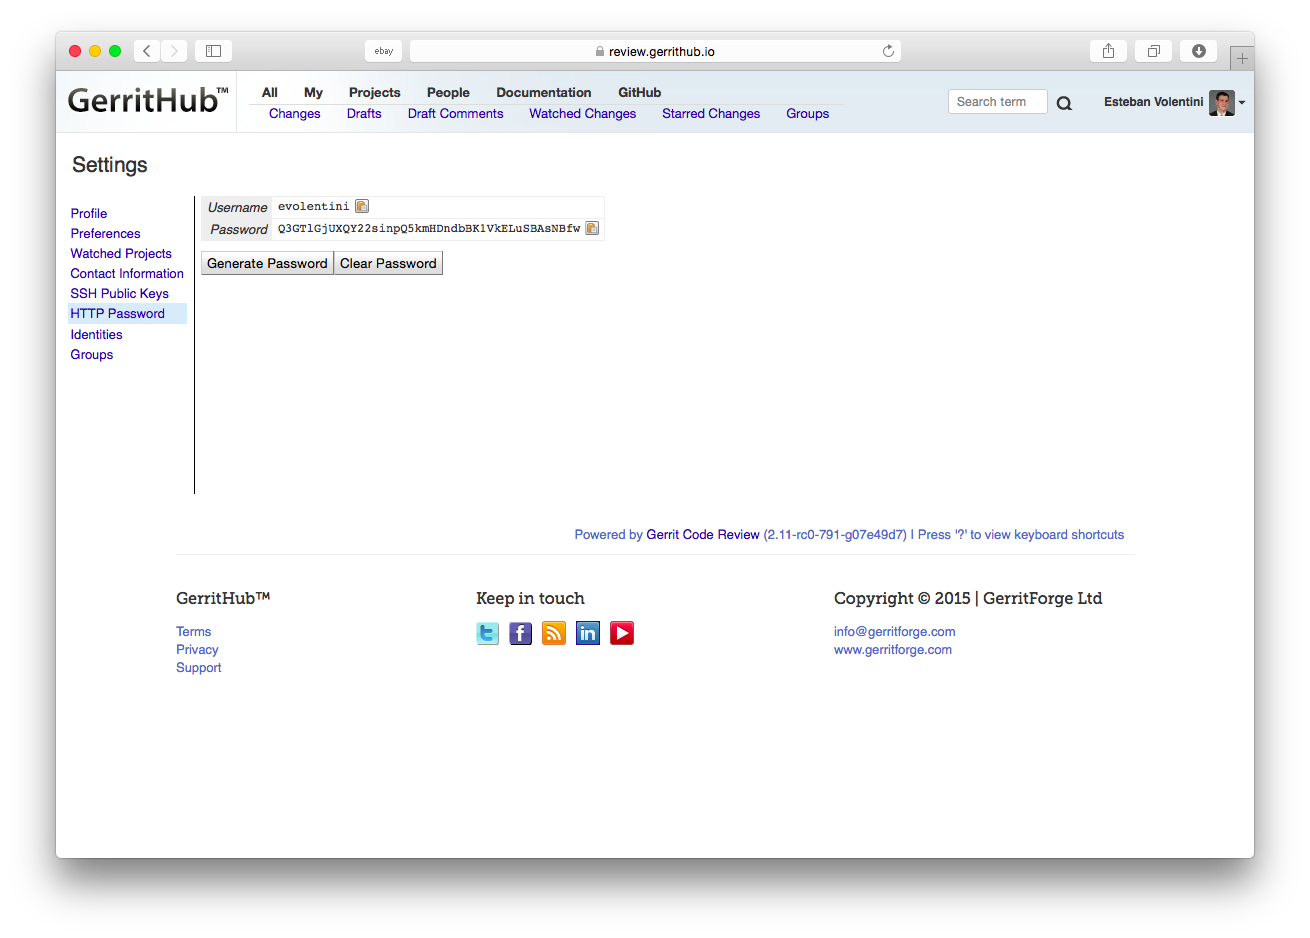Open the All menu
Screen dimensions: 1310x938
click(270, 92)
